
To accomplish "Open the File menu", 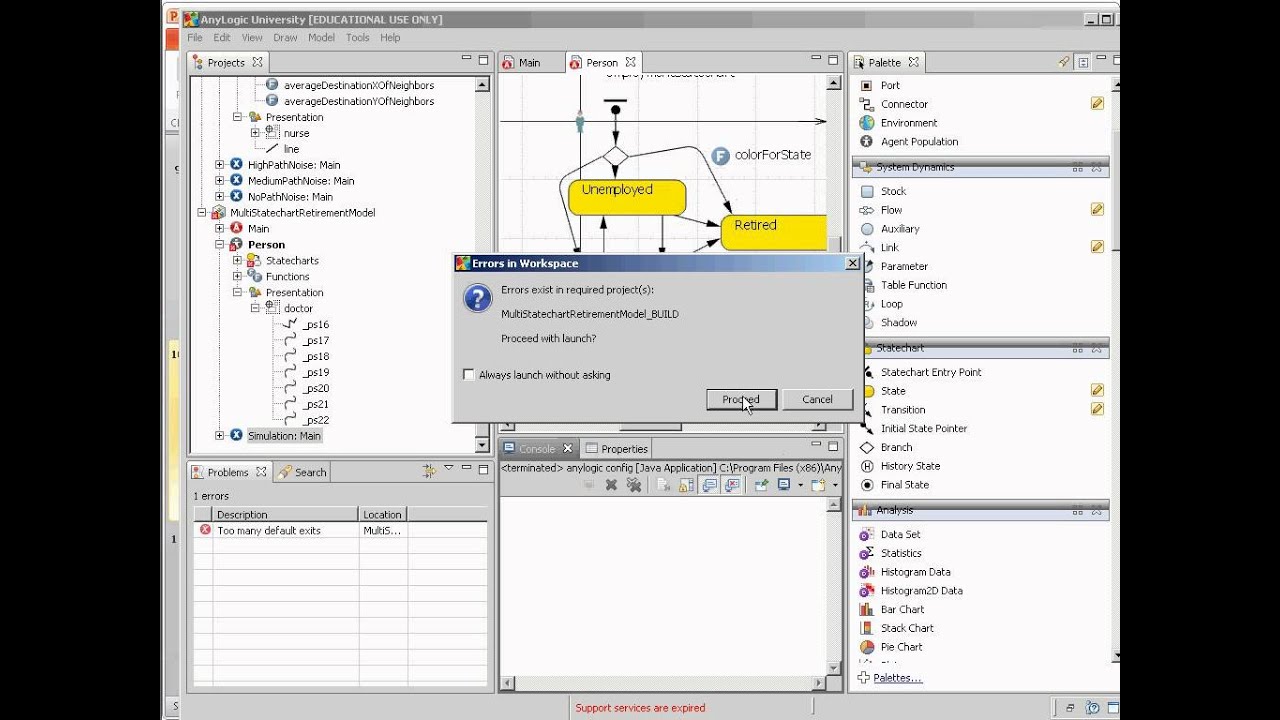I will pos(195,38).
